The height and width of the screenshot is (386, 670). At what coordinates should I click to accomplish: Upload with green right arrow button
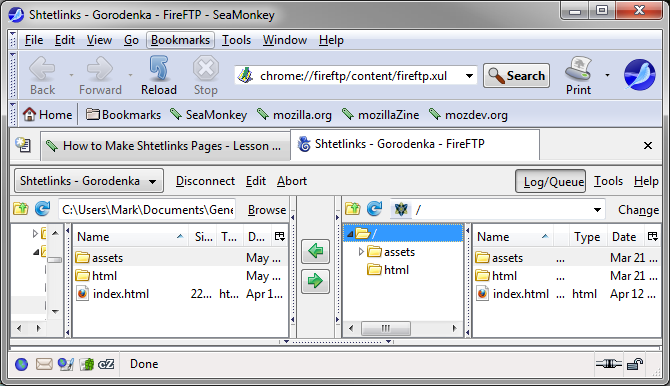315,281
